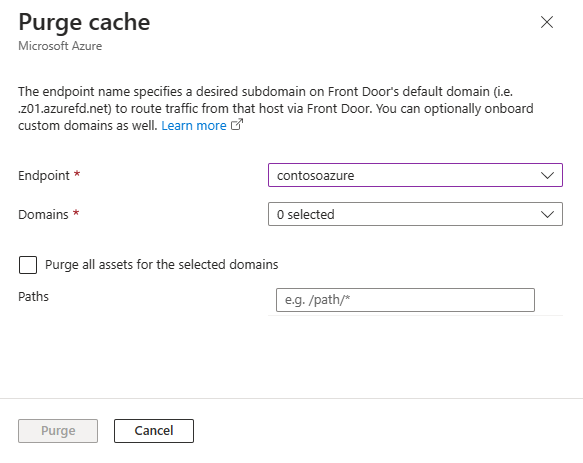The height and width of the screenshot is (463, 583).
Task: Click the Purge cache heading
Action: (84, 22)
